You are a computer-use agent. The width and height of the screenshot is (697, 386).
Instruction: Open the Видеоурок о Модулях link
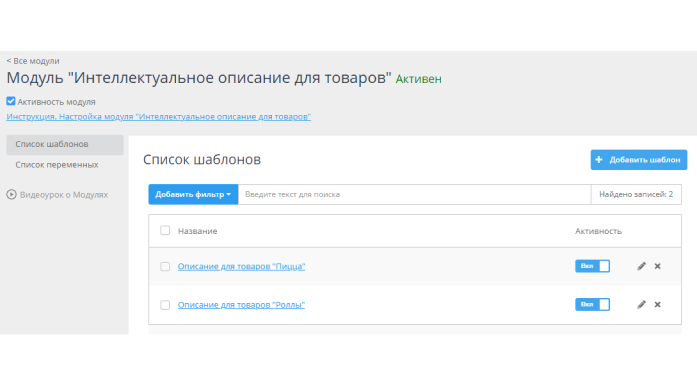[64, 195]
